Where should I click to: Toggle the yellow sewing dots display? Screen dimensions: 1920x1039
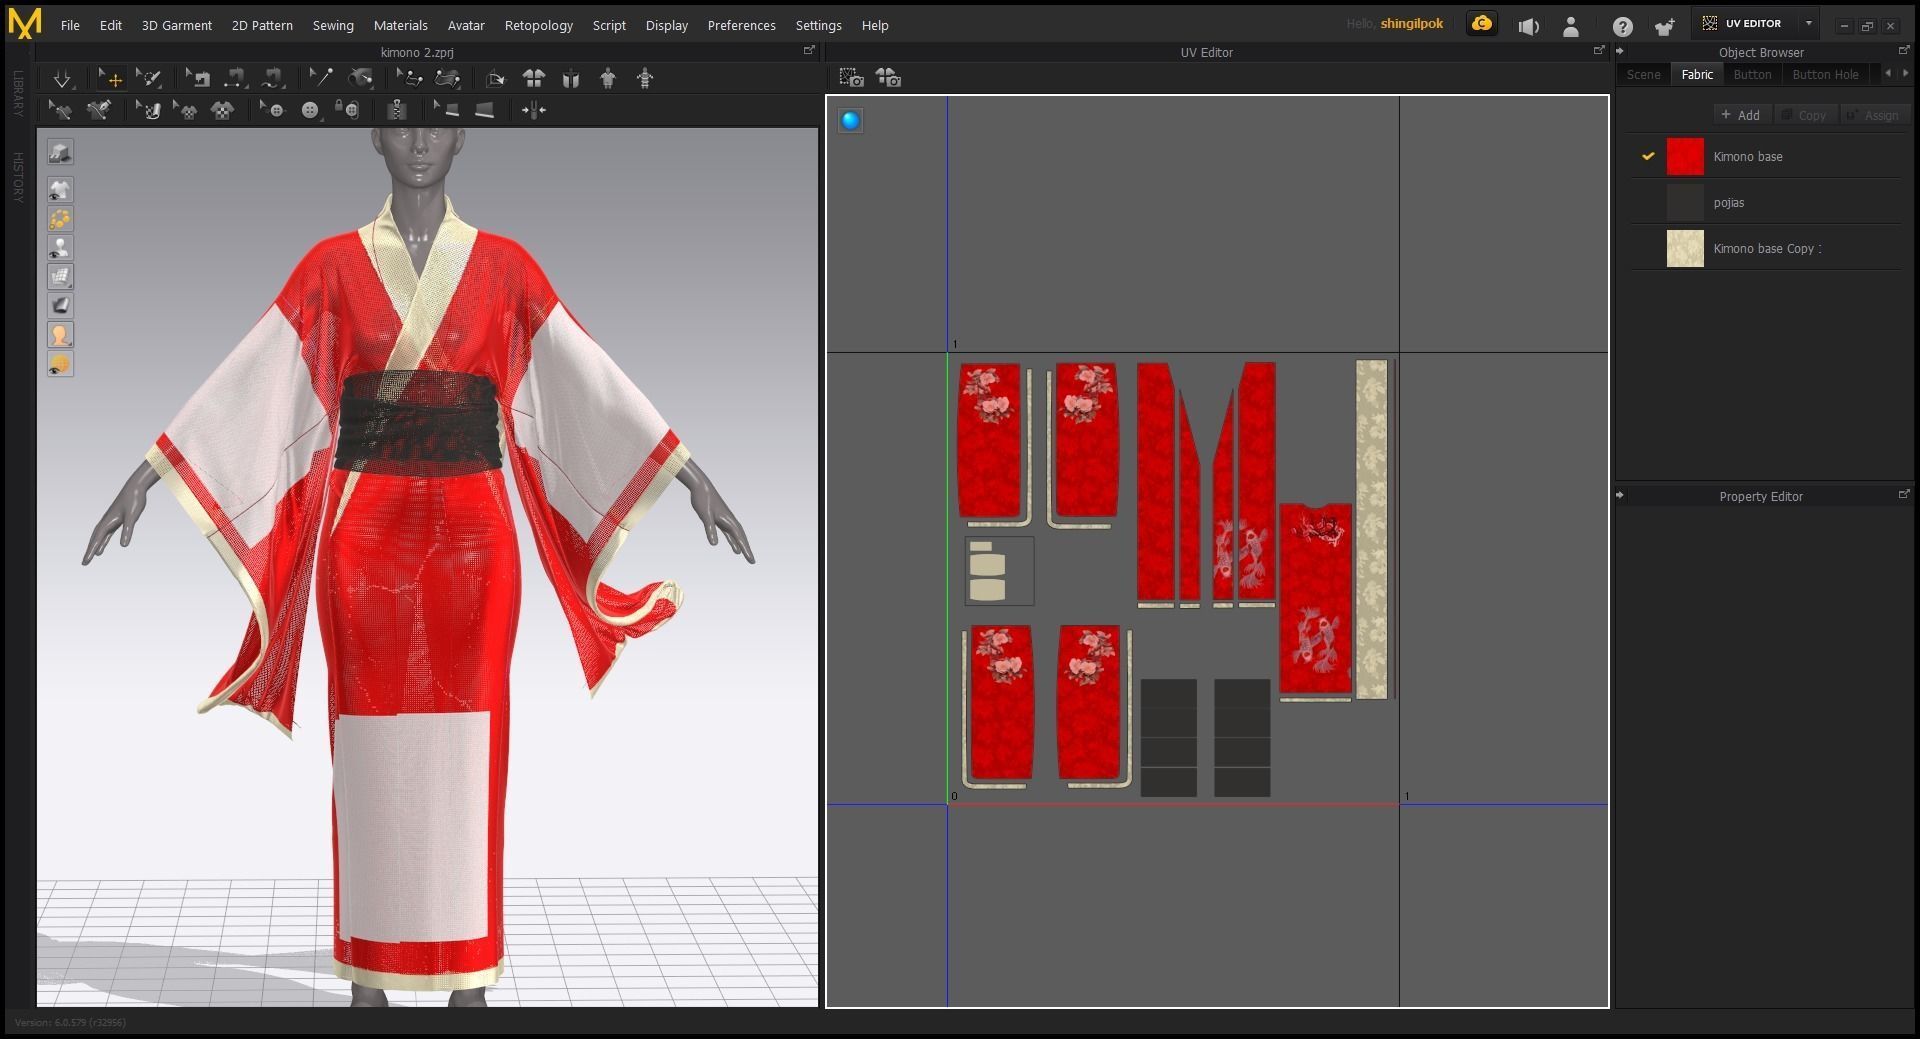tap(60, 219)
